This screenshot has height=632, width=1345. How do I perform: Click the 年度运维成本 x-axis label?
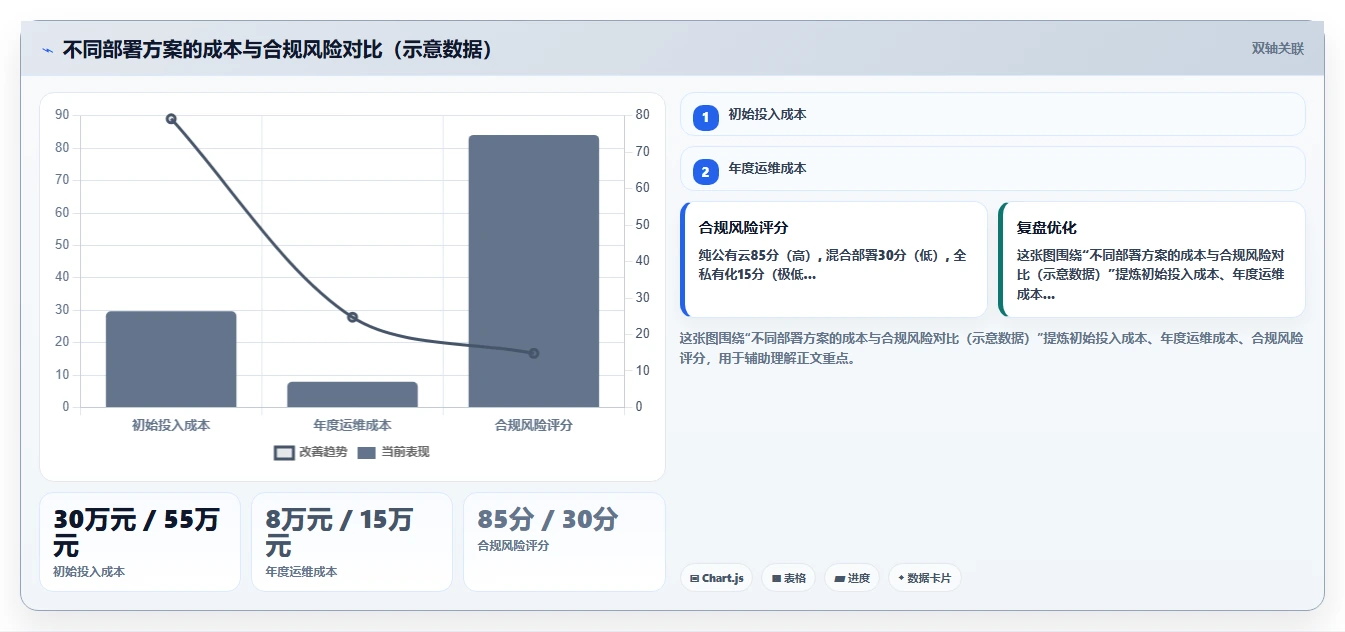352,425
